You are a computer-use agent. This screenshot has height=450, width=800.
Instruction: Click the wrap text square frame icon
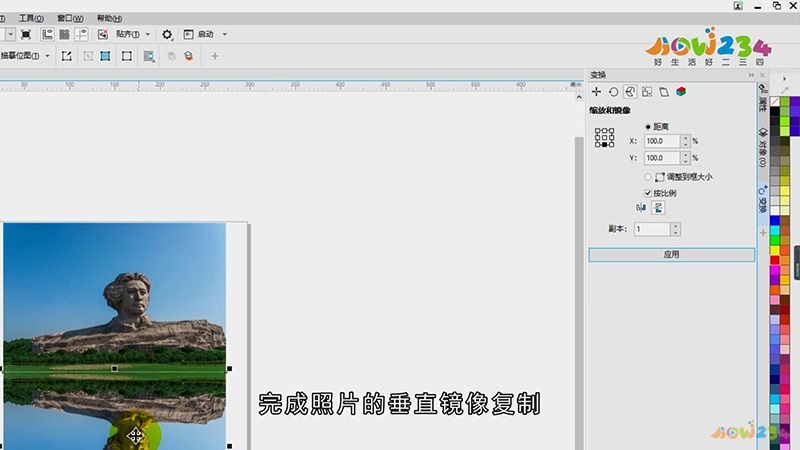tap(127, 56)
